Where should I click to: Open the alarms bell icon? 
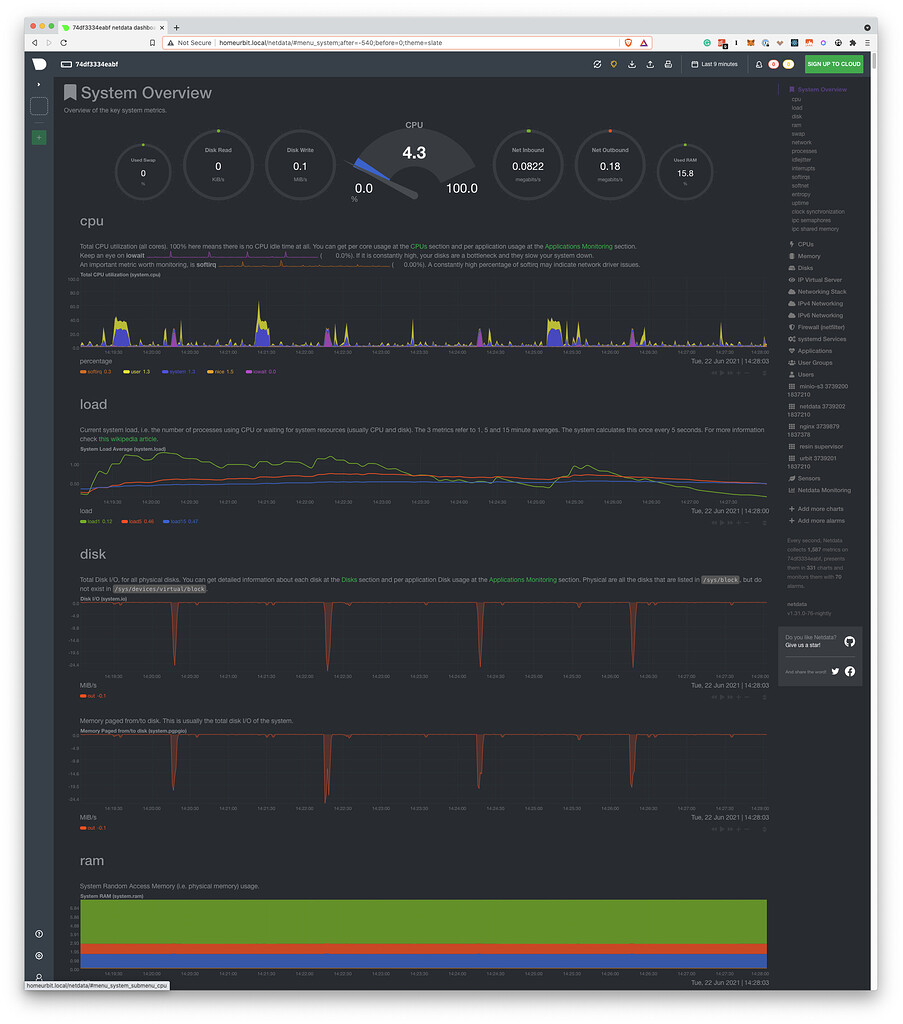[759, 64]
